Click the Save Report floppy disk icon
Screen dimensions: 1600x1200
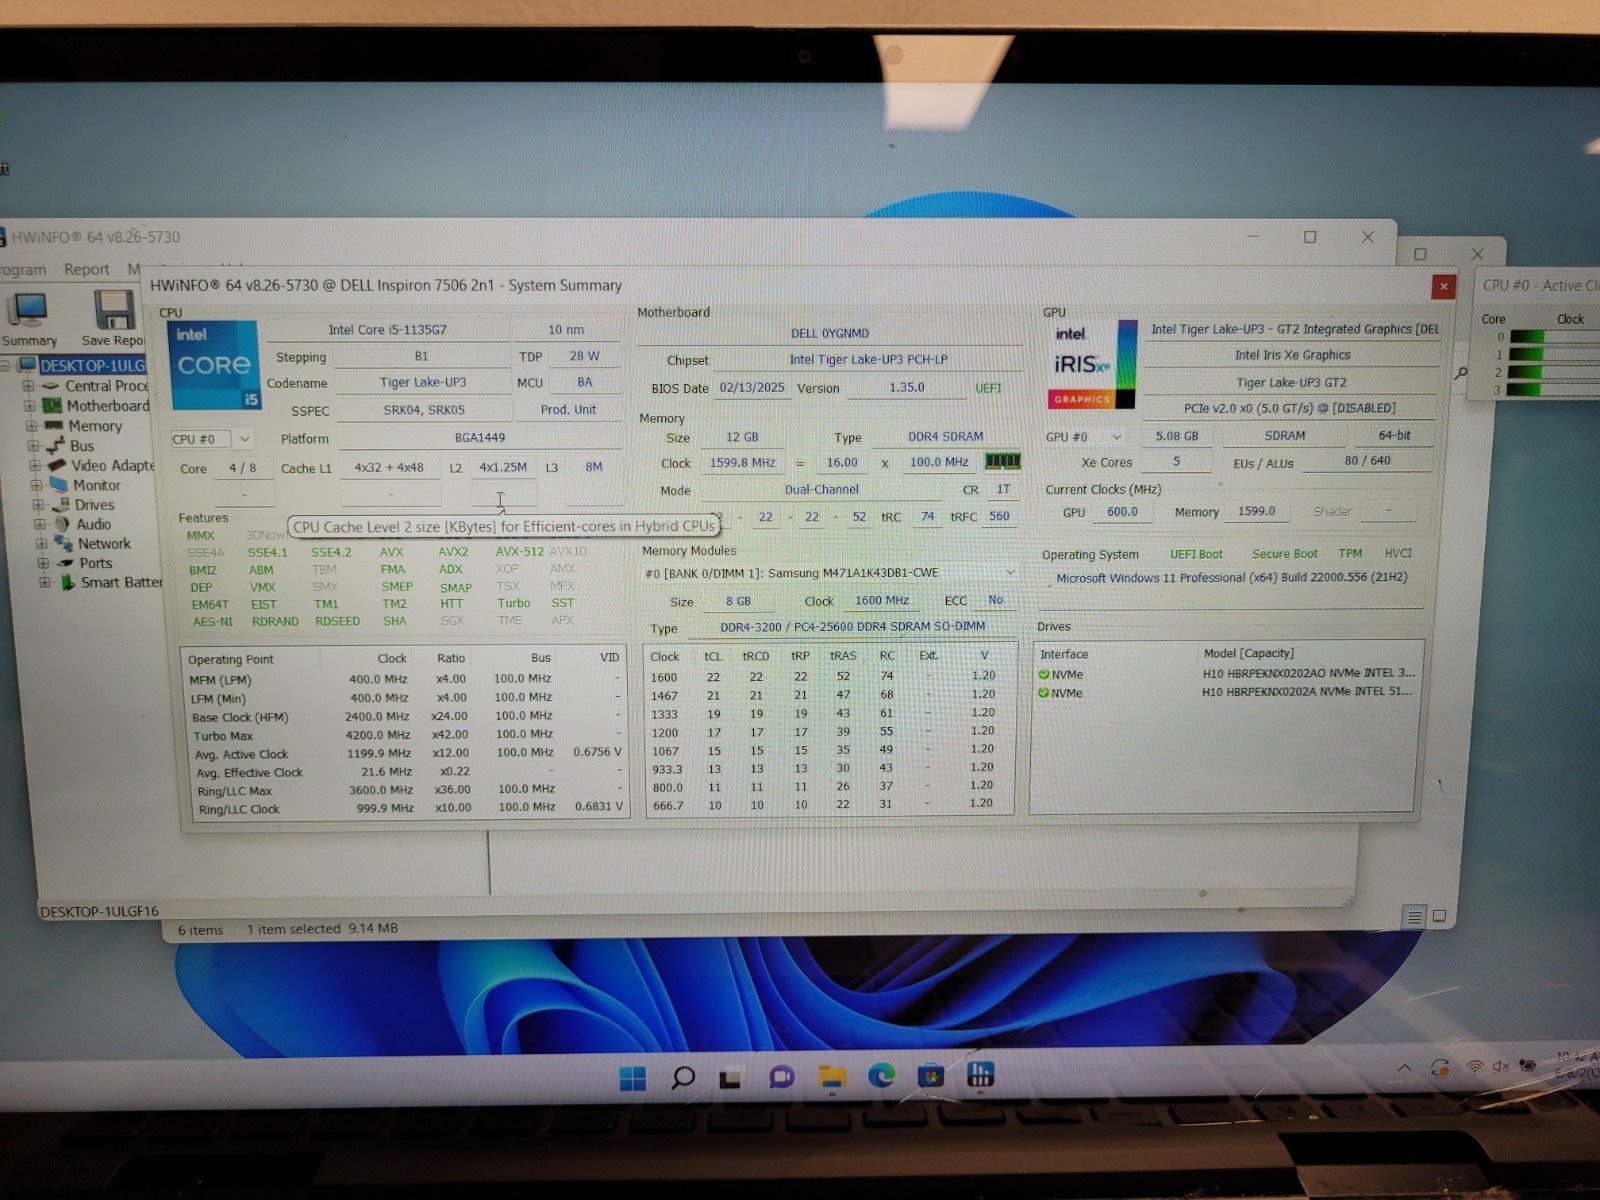pos(114,310)
